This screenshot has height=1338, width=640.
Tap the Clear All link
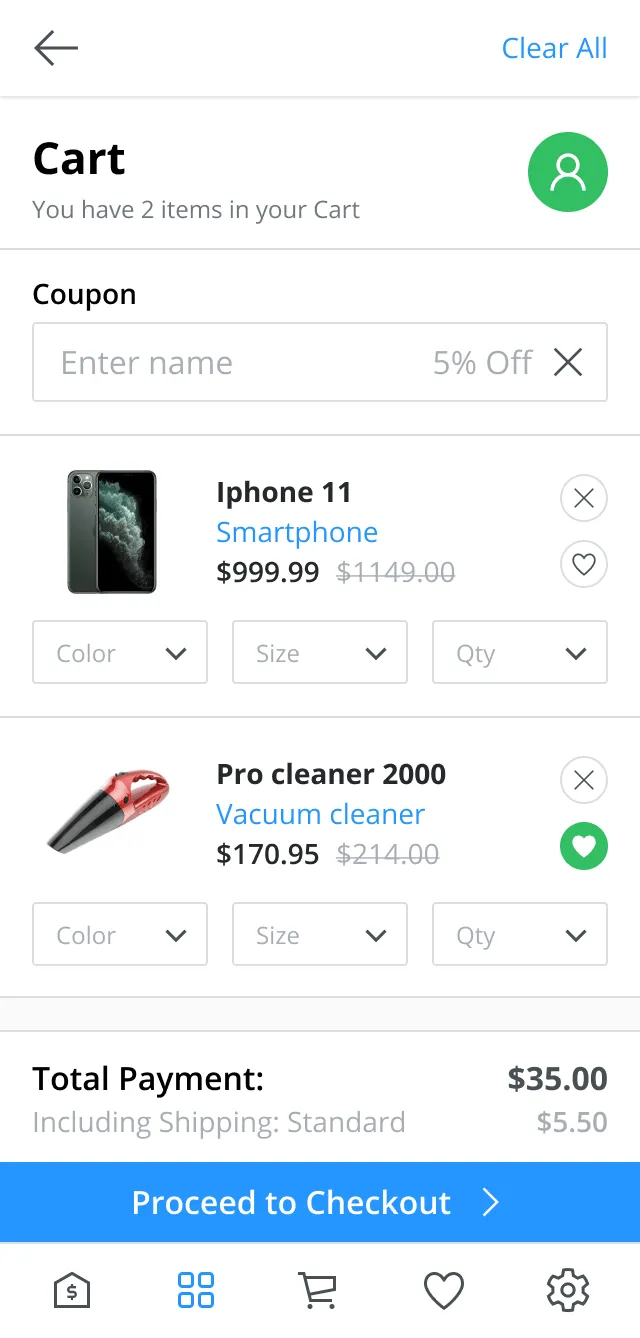554,48
